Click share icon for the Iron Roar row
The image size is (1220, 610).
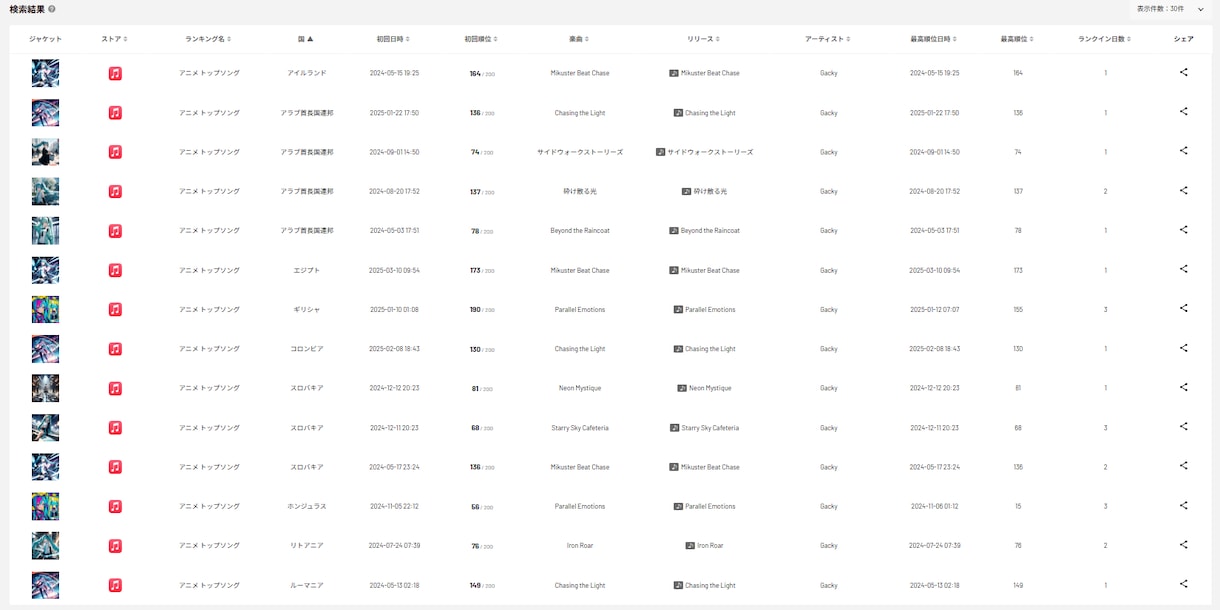[1183, 545]
